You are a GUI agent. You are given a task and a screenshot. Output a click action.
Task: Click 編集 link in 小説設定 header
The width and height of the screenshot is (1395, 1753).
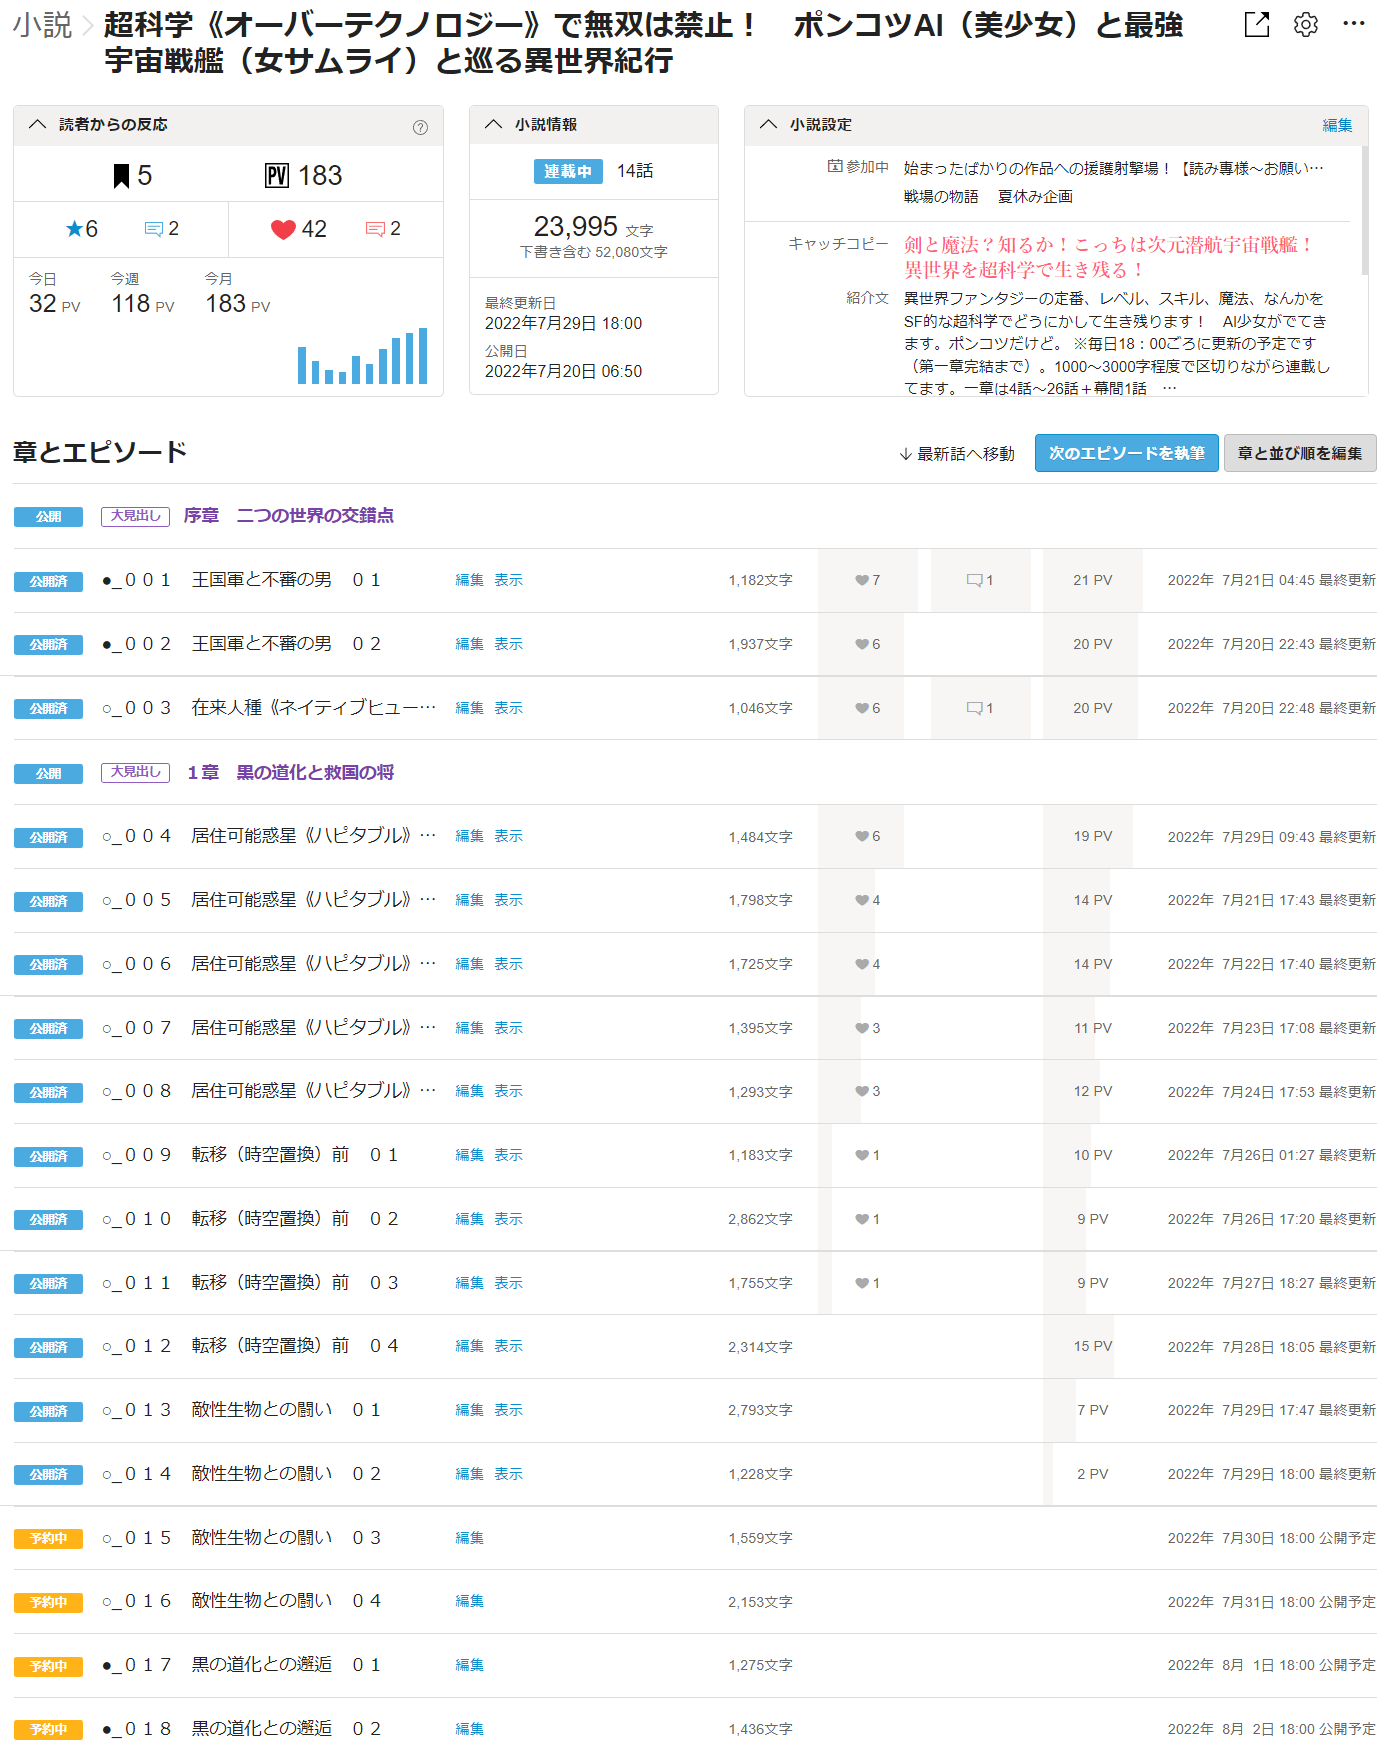[1337, 125]
